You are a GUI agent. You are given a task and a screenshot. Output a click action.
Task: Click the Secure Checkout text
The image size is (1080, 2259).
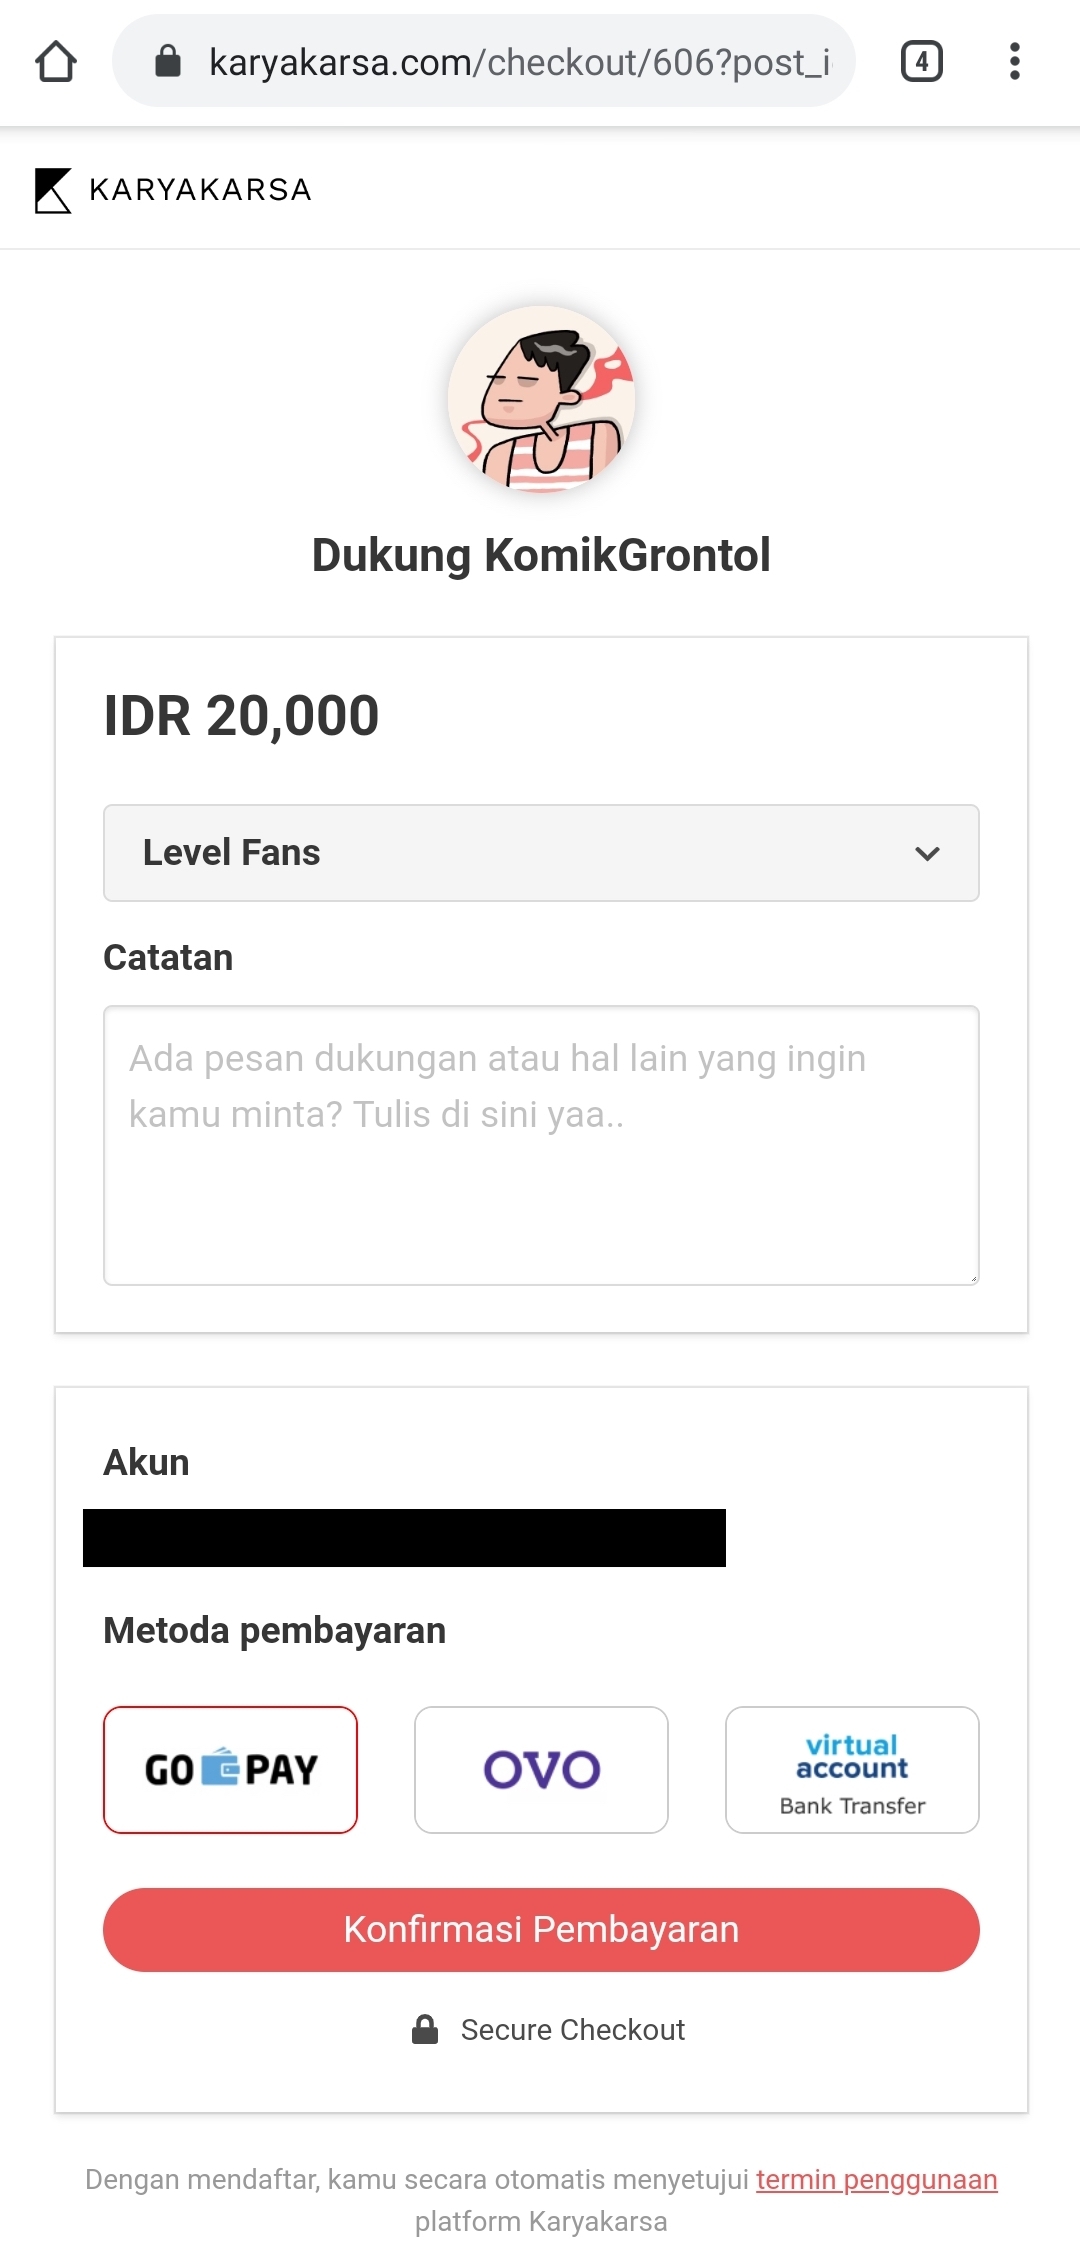572,2029
